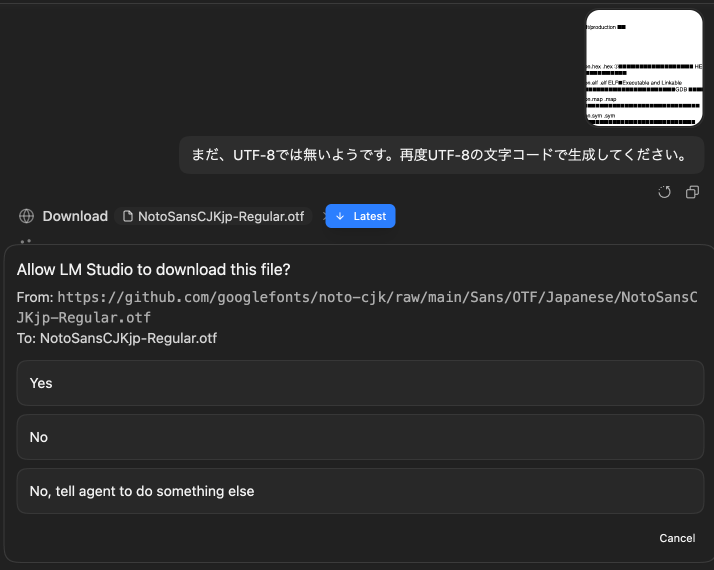Click the NotoSansCJKjp-Regular.otf file chip

click(x=214, y=216)
